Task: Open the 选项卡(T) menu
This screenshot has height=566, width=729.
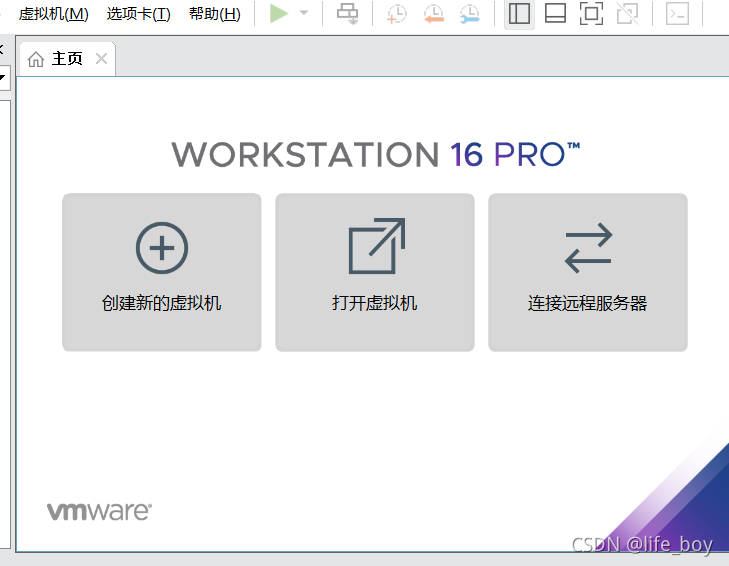Action: coord(139,13)
